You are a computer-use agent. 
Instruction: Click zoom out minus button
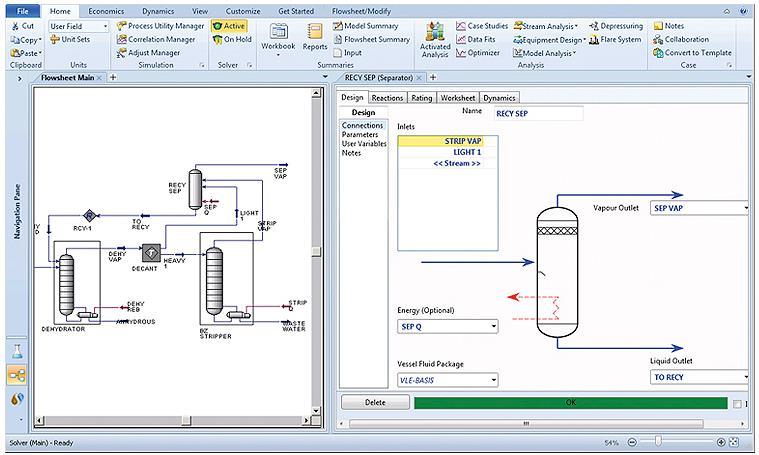(x=632, y=442)
